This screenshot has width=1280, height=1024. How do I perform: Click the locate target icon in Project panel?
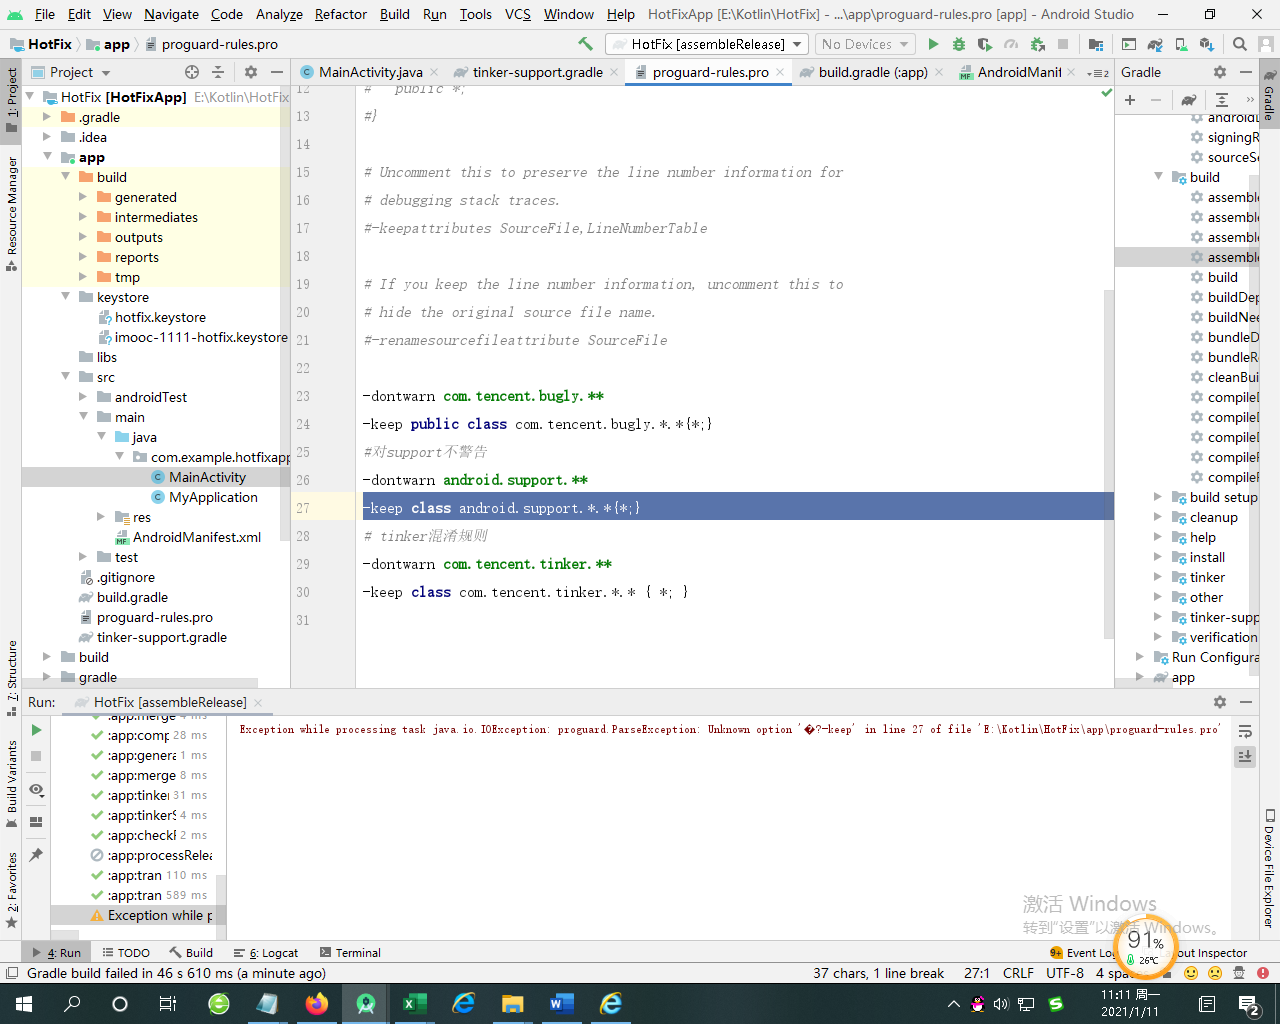pos(192,72)
